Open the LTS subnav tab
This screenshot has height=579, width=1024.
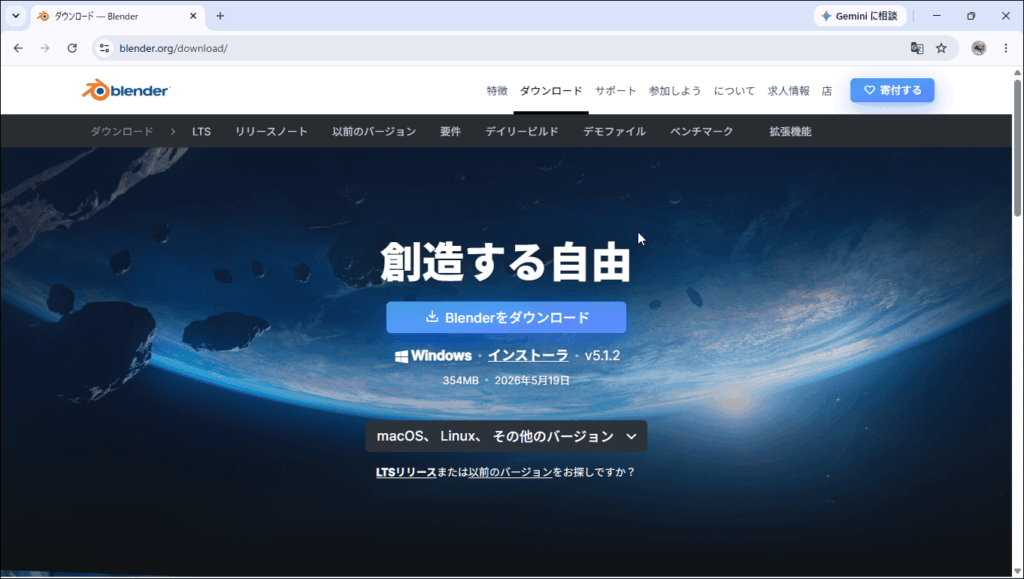click(x=201, y=131)
